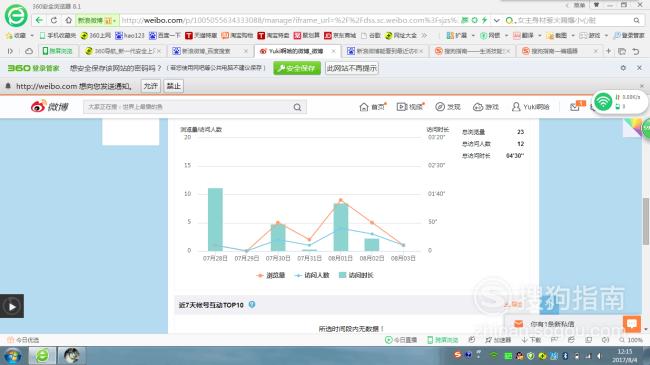Open the 游戏 toolbar dropdown
The image size is (650, 365).
(594, 36)
